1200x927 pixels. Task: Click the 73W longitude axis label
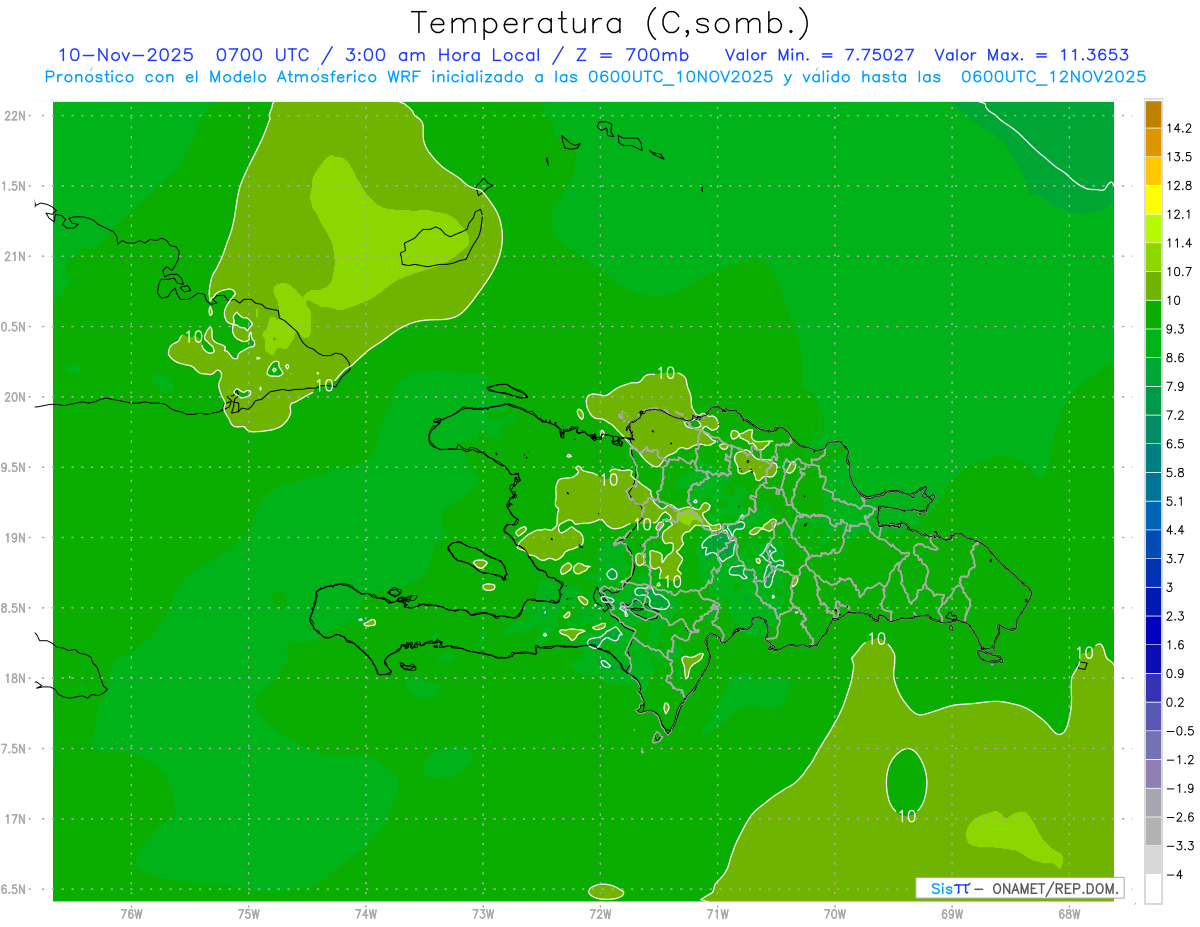(x=483, y=913)
